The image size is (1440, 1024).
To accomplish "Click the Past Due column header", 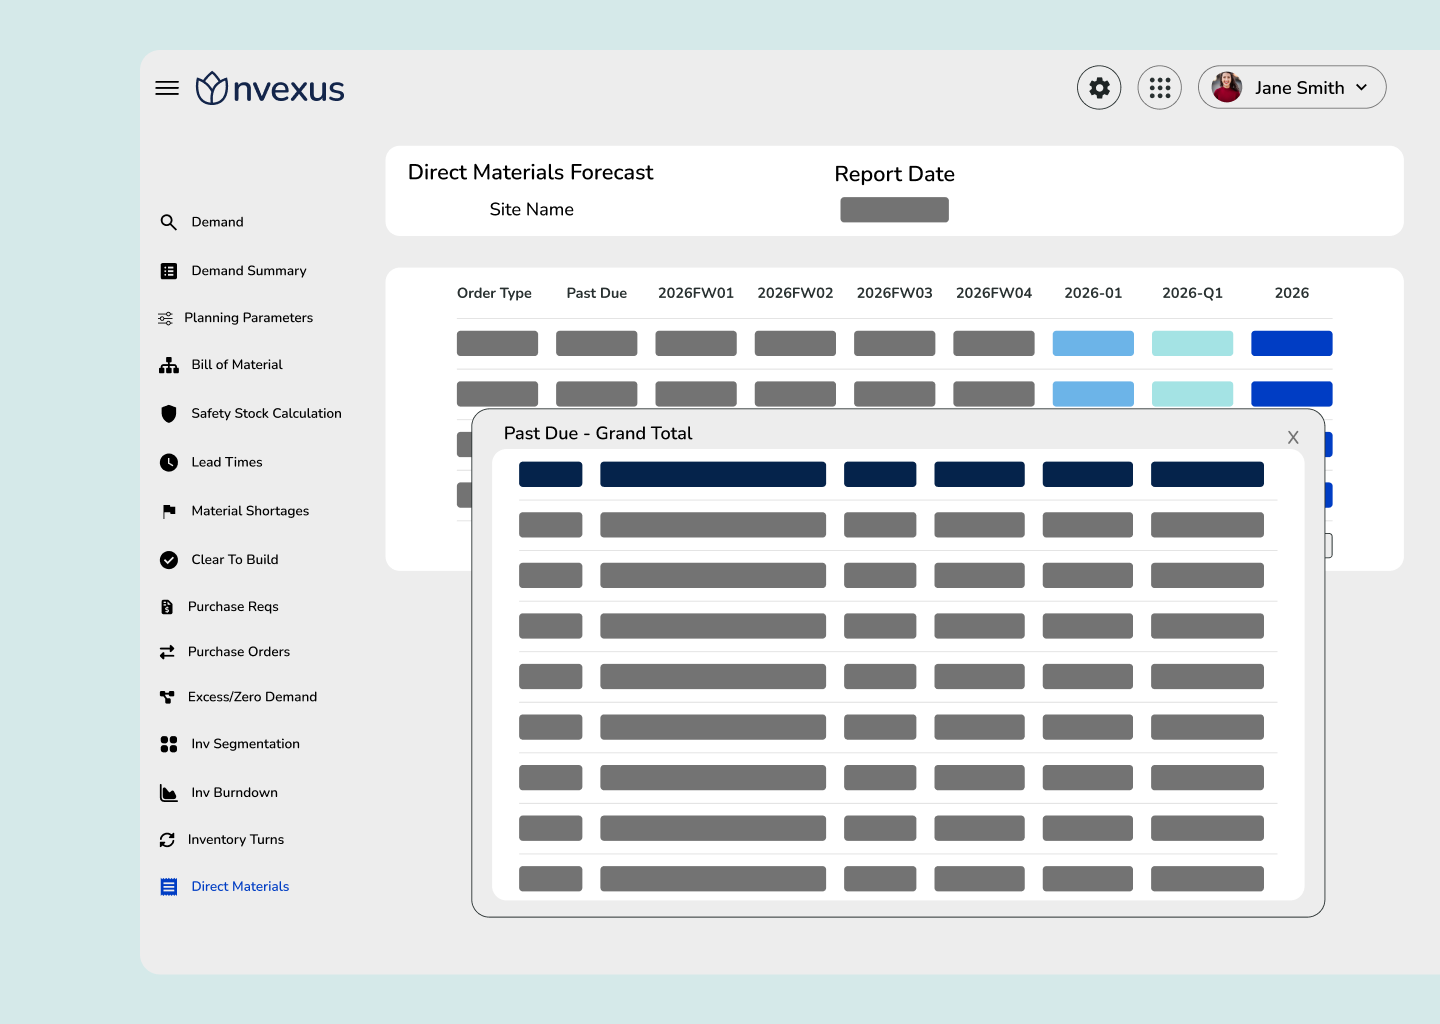I will tap(597, 293).
